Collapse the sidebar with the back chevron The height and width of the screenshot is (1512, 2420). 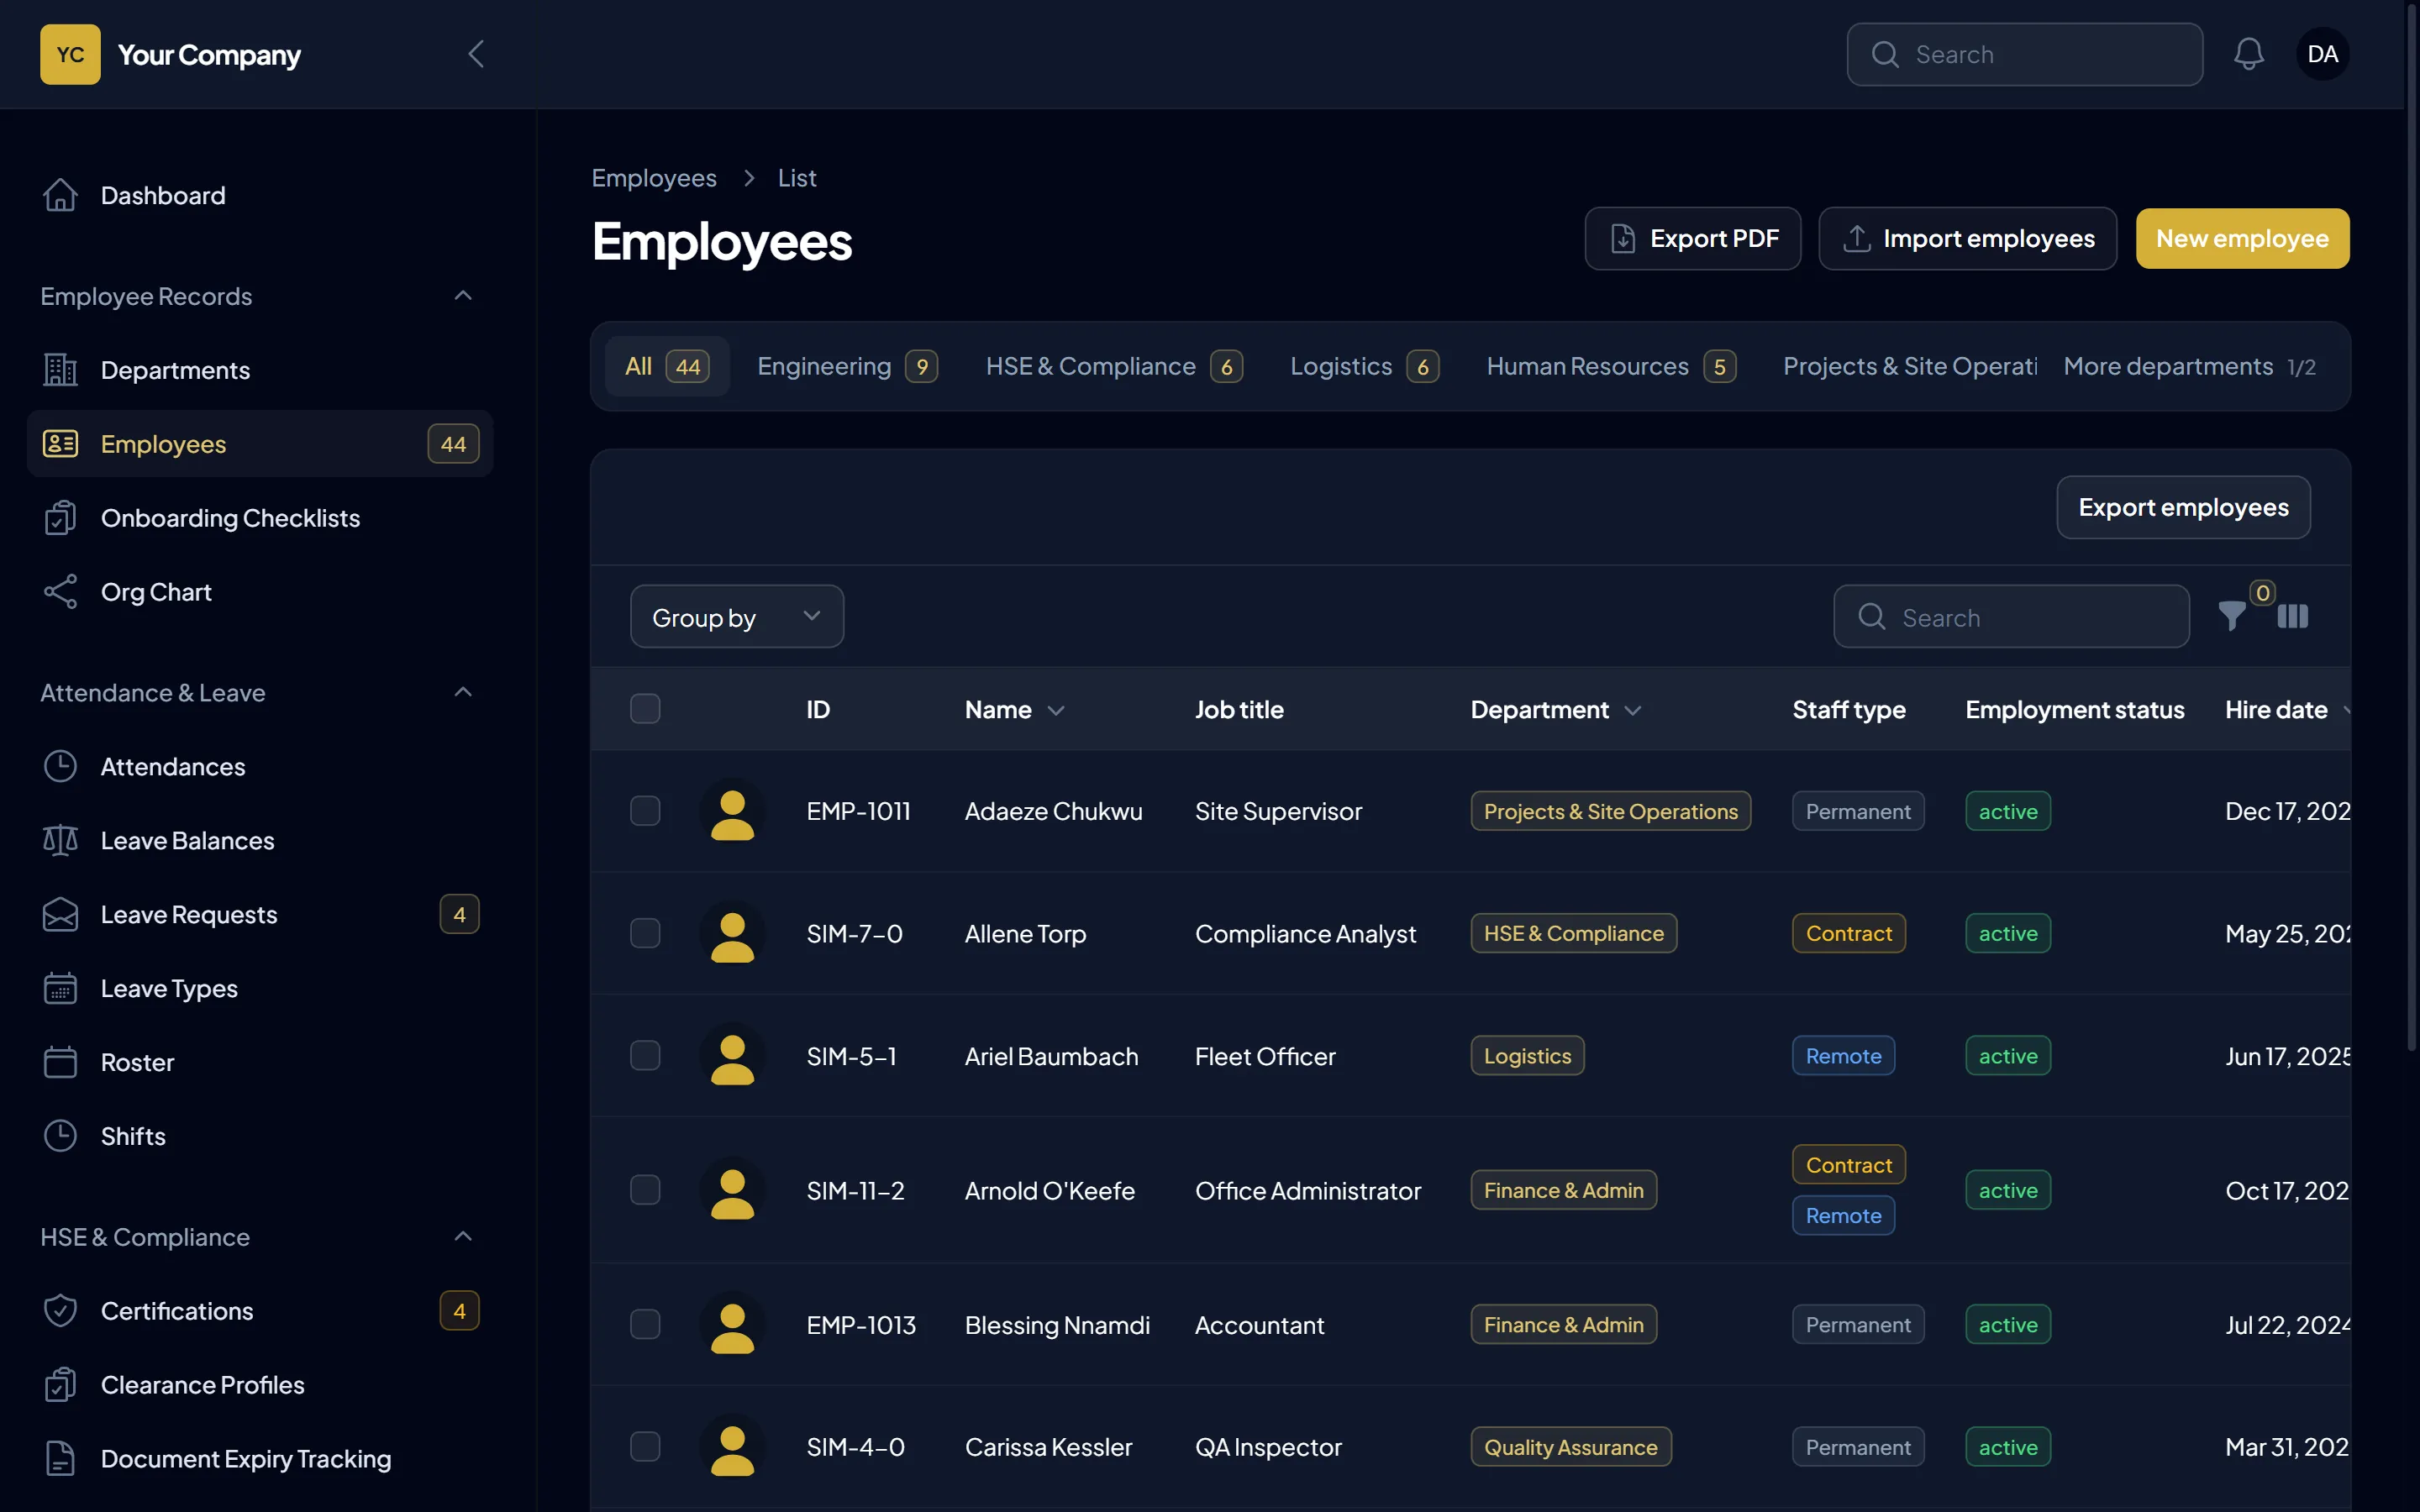pos(476,54)
